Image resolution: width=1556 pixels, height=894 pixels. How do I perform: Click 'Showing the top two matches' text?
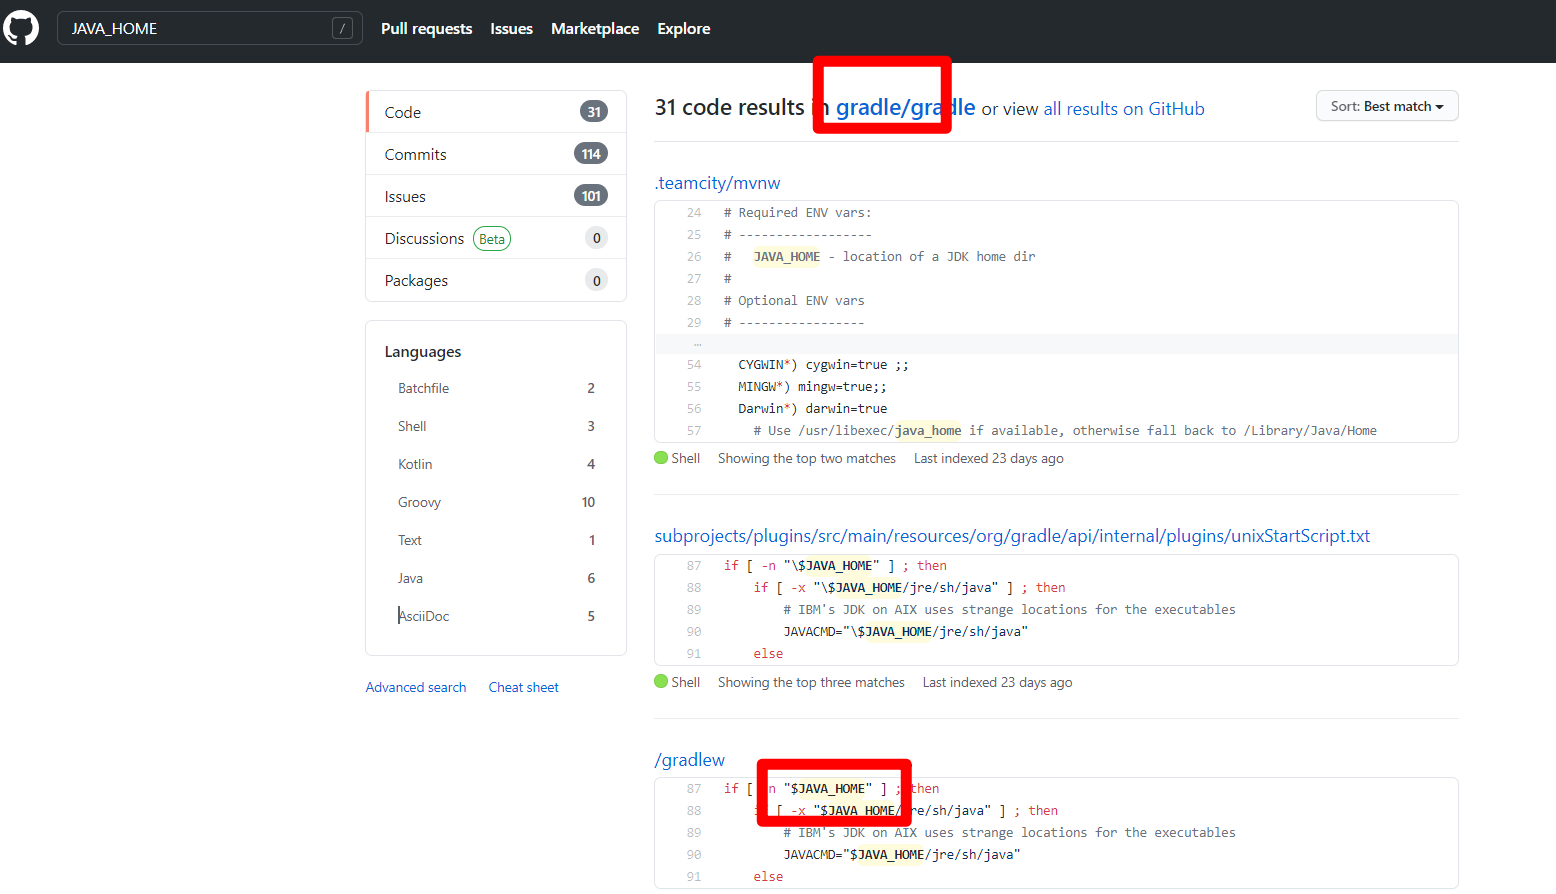pyautogui.click(x=807, y=458)
